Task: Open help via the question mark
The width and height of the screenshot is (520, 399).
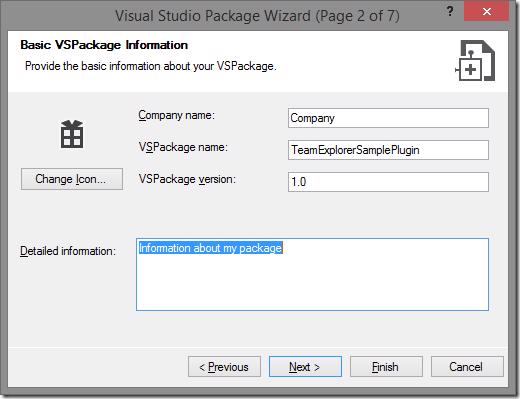Action: click(x=450, y=11)
